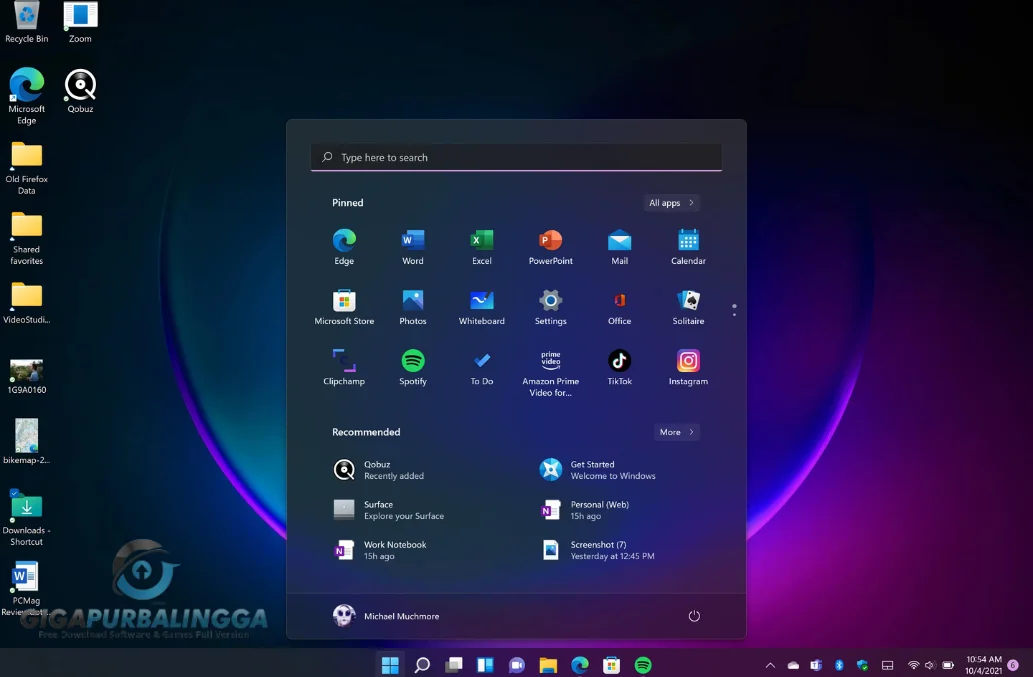The height and width of the screenshot is (677, 1033).
Task: Open Spotify in pinned section
Action: [x=413, y=367]
